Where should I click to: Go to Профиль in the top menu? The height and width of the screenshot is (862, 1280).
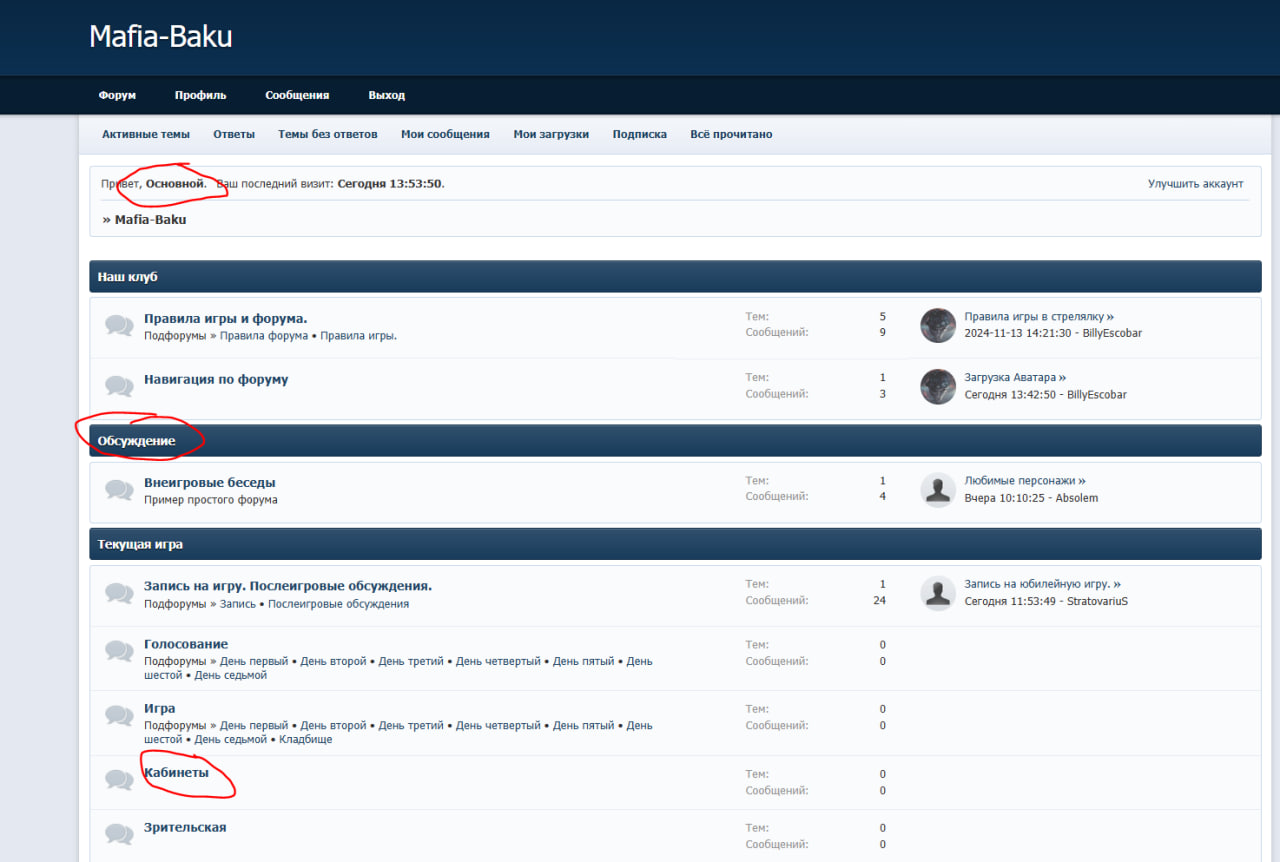point(200,95)
